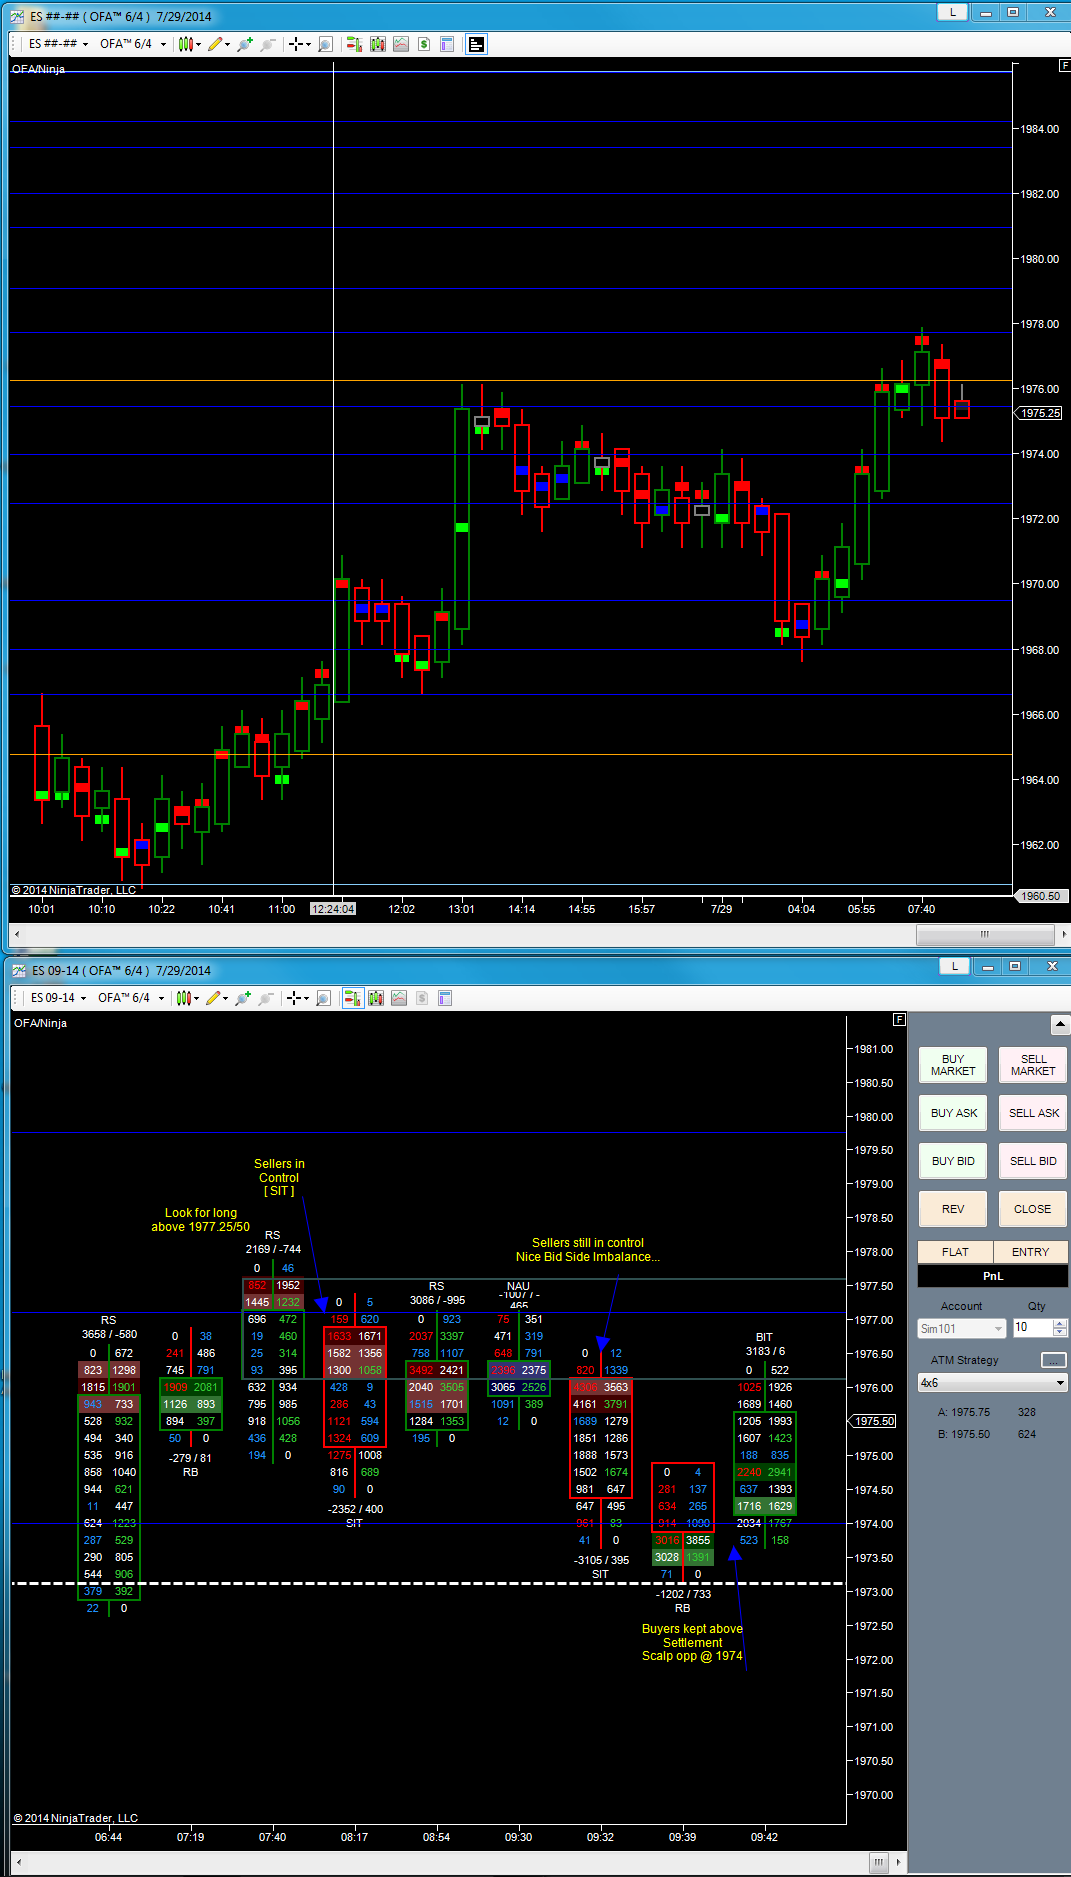Screen dimensions: 1071x1877
Task: Click 'Sellers in Control [SIT]' annotation text
Action: click(x=279, y=1177)
